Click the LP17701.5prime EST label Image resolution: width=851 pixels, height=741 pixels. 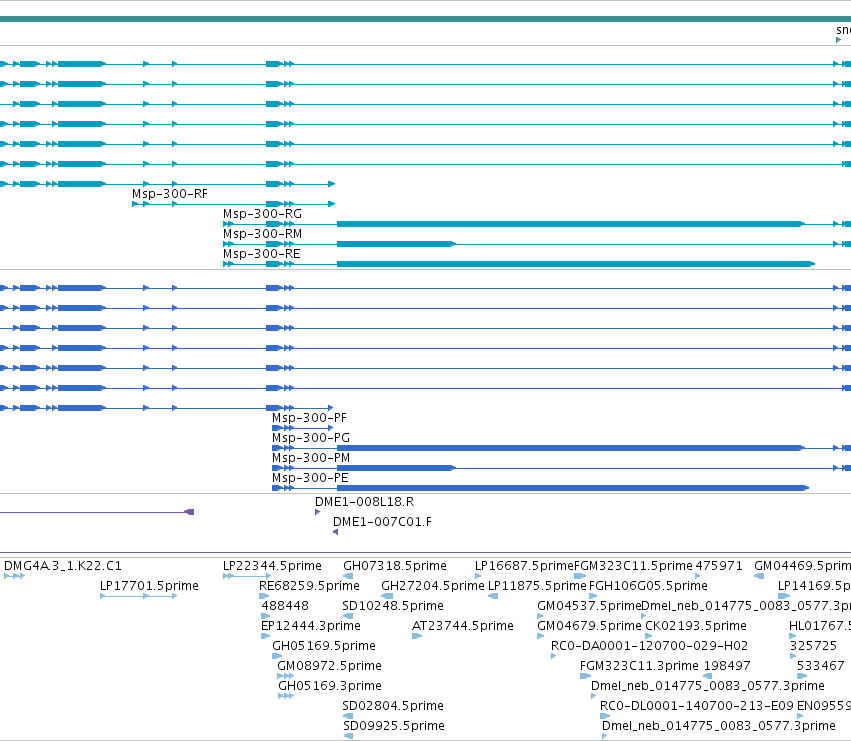[x=149, y=586]
